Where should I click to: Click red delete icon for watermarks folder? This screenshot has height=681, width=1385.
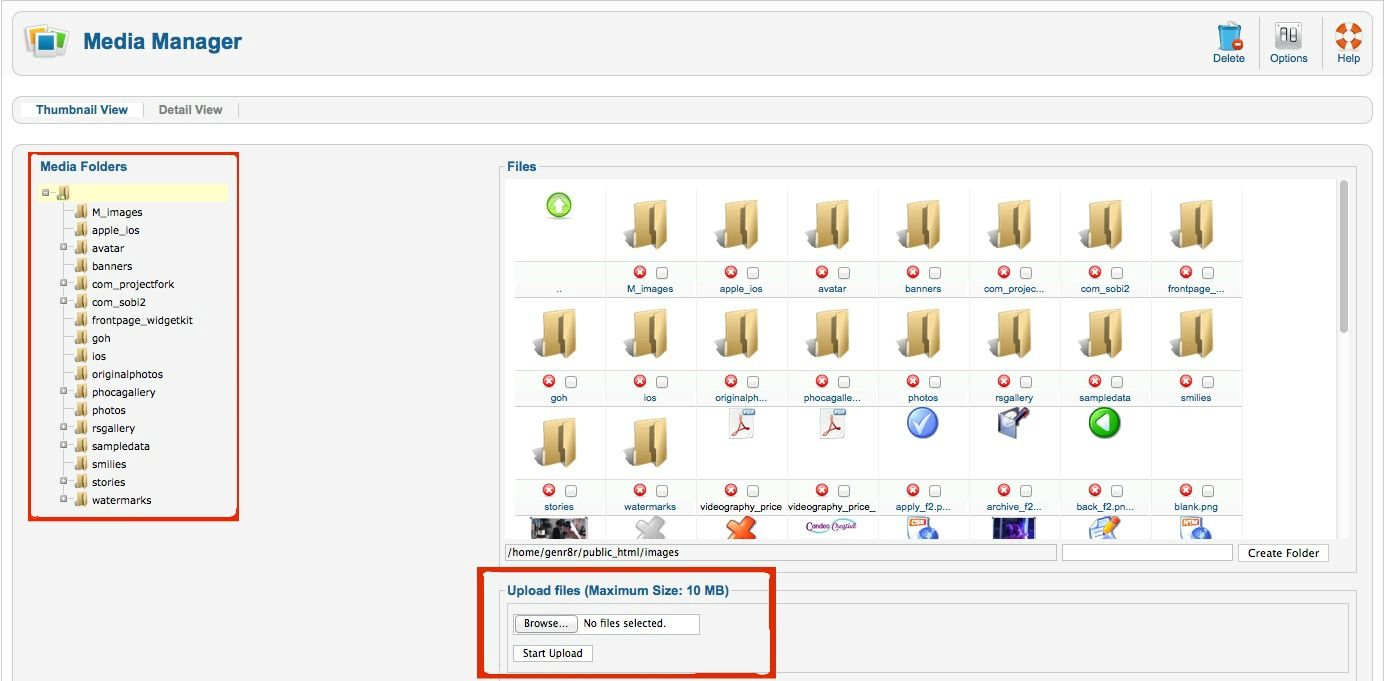[640, 490]
